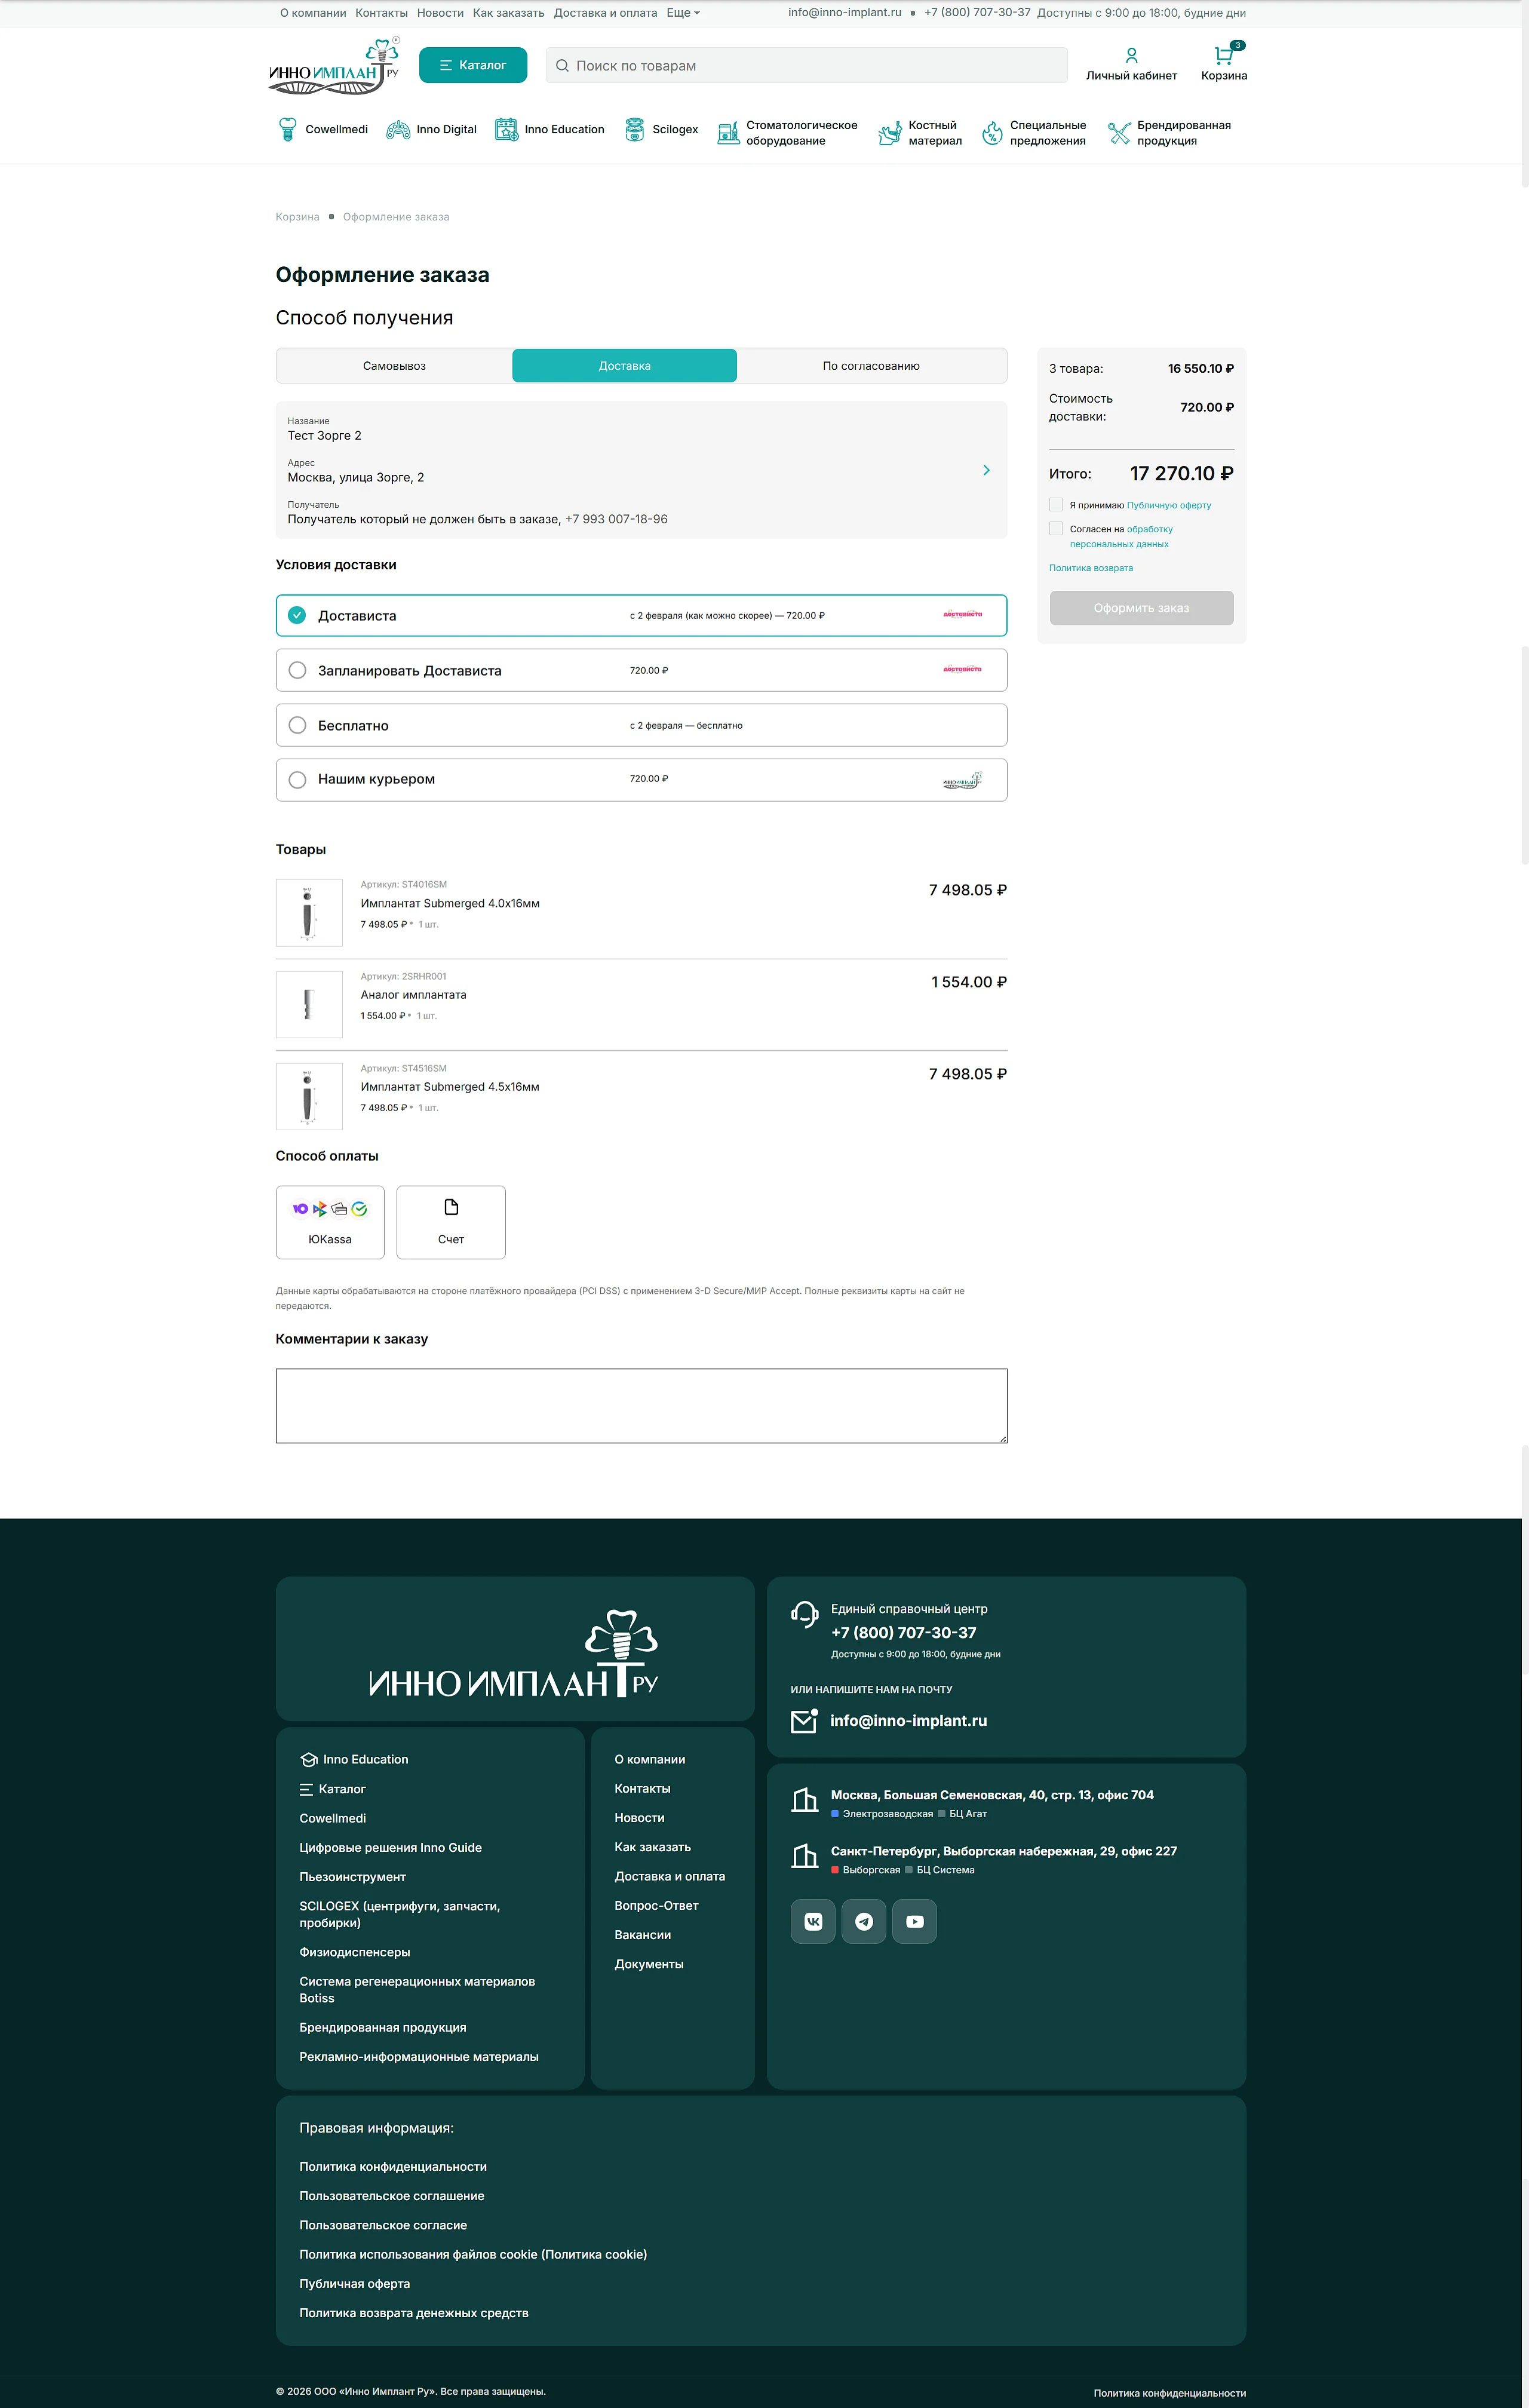Viewport: 1529px width, 2408px height.
Task: Go back to Корзина via the breadcrumb
Action: [298, 217]
